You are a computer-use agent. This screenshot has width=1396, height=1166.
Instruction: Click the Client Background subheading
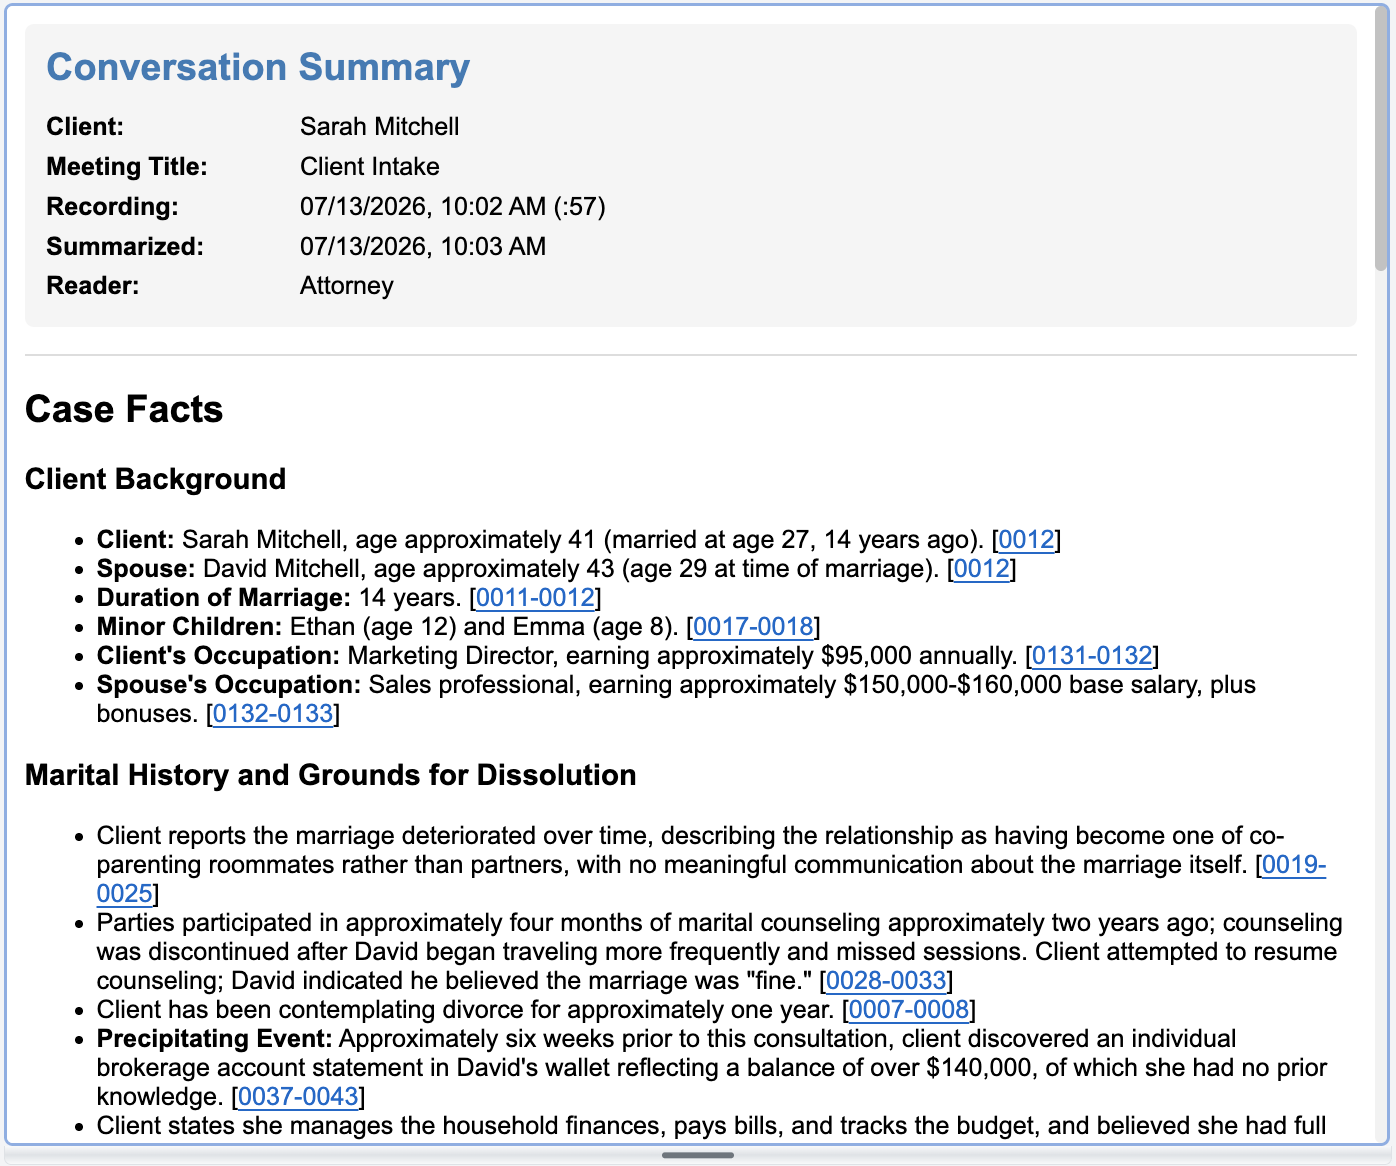tap(155, 479)
